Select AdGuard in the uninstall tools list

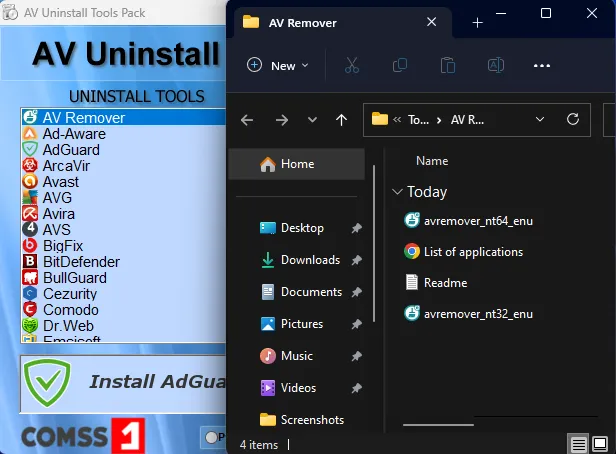click(123, 150)
